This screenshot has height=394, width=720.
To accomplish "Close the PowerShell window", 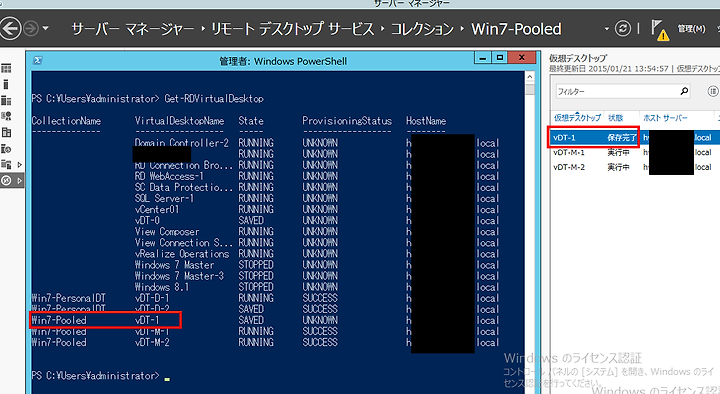I will (x=521, y=58).
